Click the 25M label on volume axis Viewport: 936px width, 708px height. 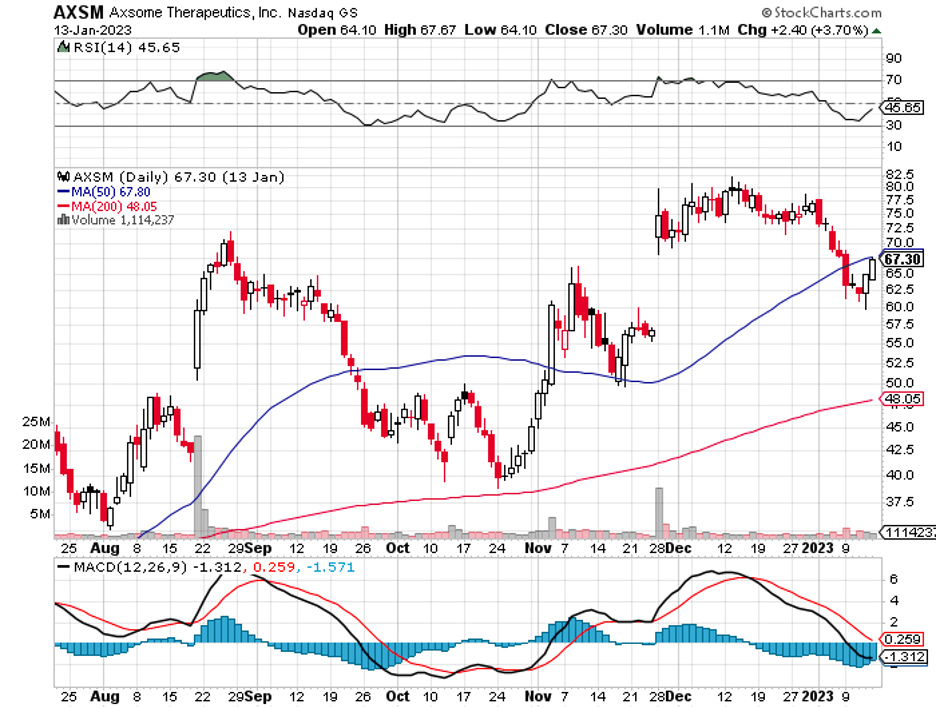[36, 422]
